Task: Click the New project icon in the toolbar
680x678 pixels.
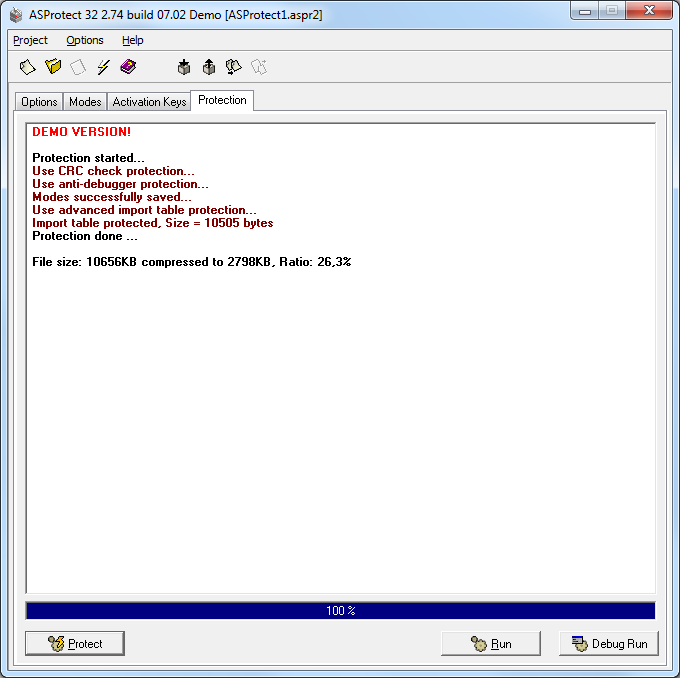Action: point(27,67)
